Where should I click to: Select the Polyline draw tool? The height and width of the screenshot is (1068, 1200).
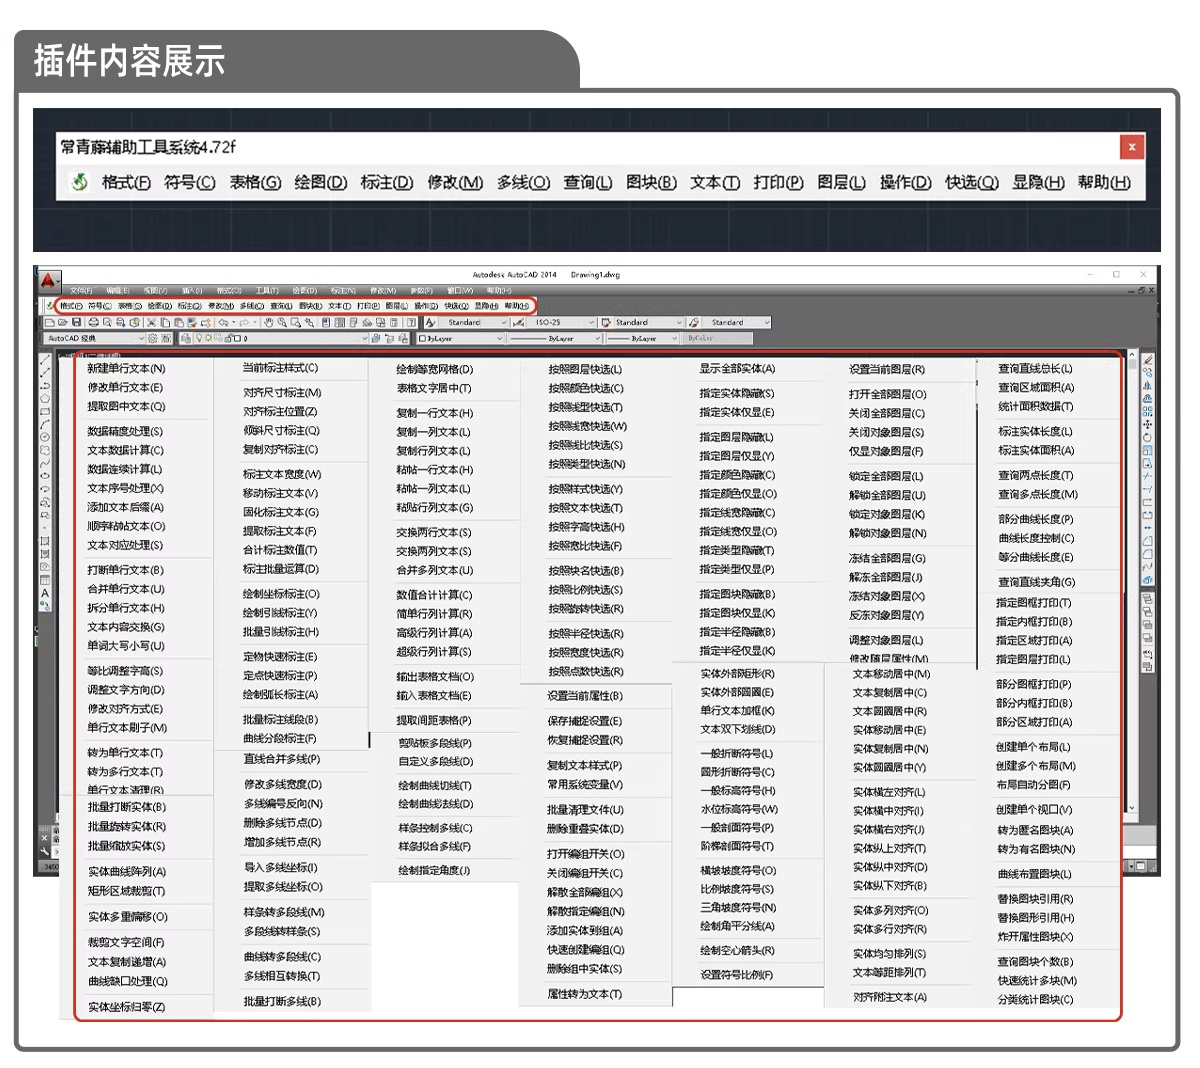coord(45,385)
